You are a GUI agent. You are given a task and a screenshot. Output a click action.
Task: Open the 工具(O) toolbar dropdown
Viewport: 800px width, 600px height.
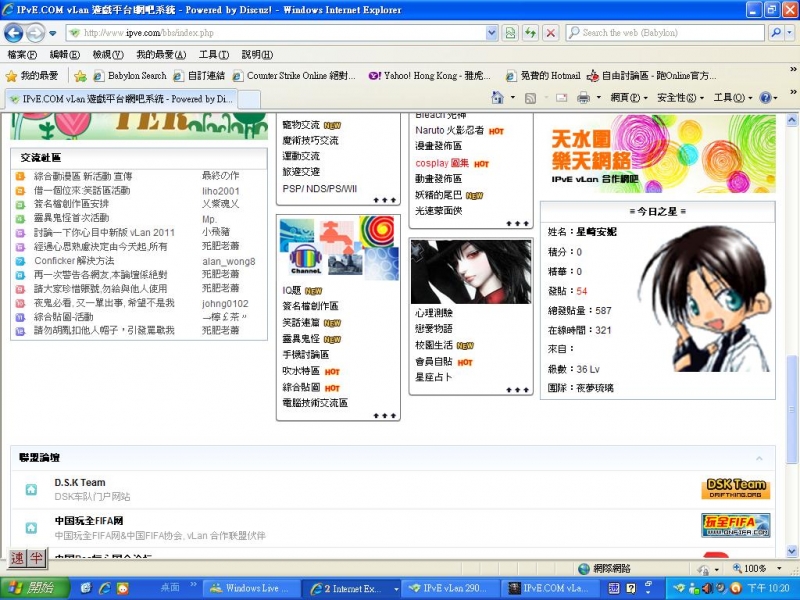pyautogui.click(x=733, y=98)
